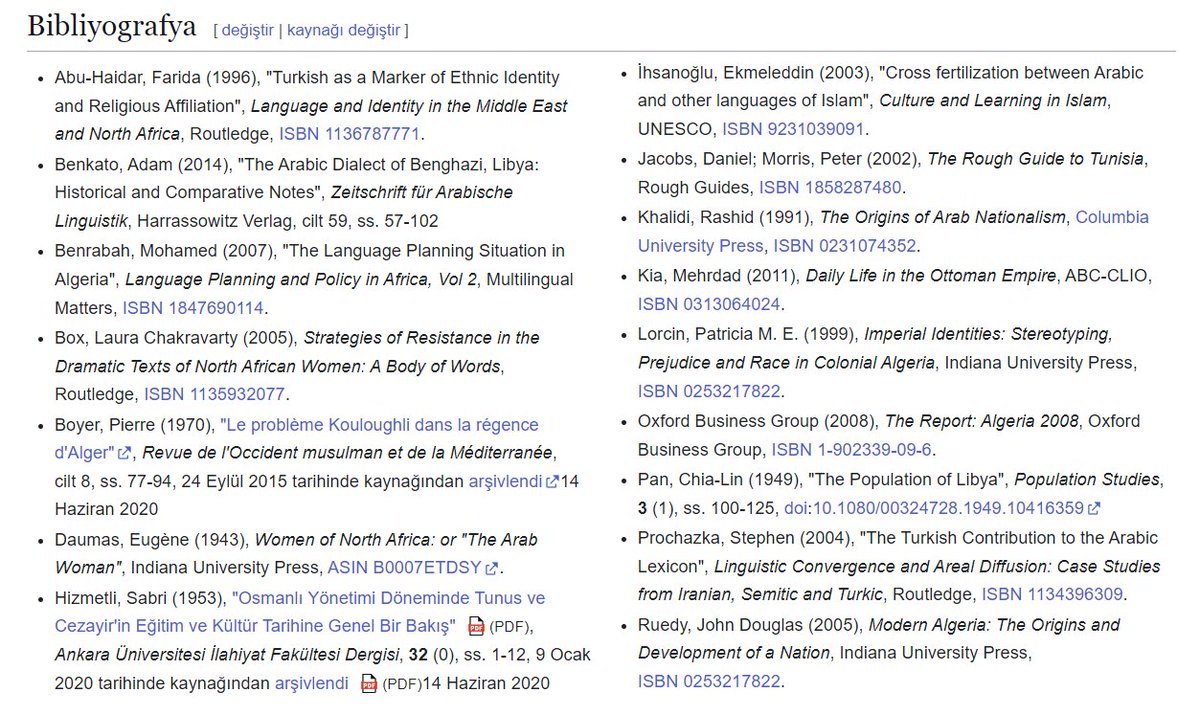Open ISBN 1847690114 for Benrabah
The image size is (1200, 715).
(193, 308)
